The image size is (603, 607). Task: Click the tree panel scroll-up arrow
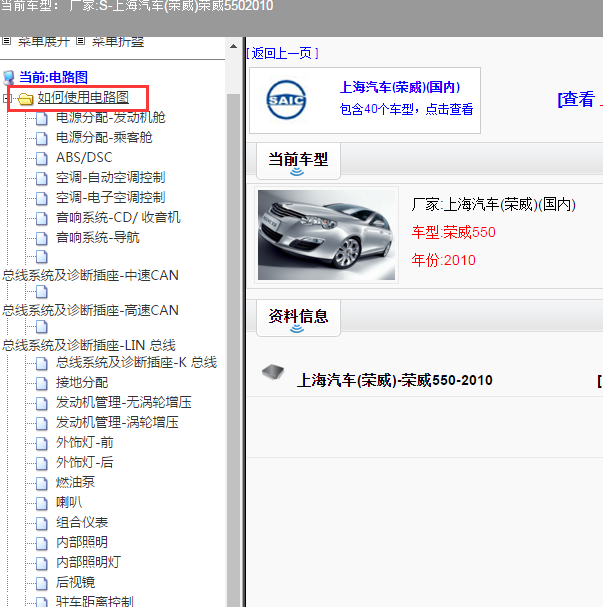pos(233,46)
